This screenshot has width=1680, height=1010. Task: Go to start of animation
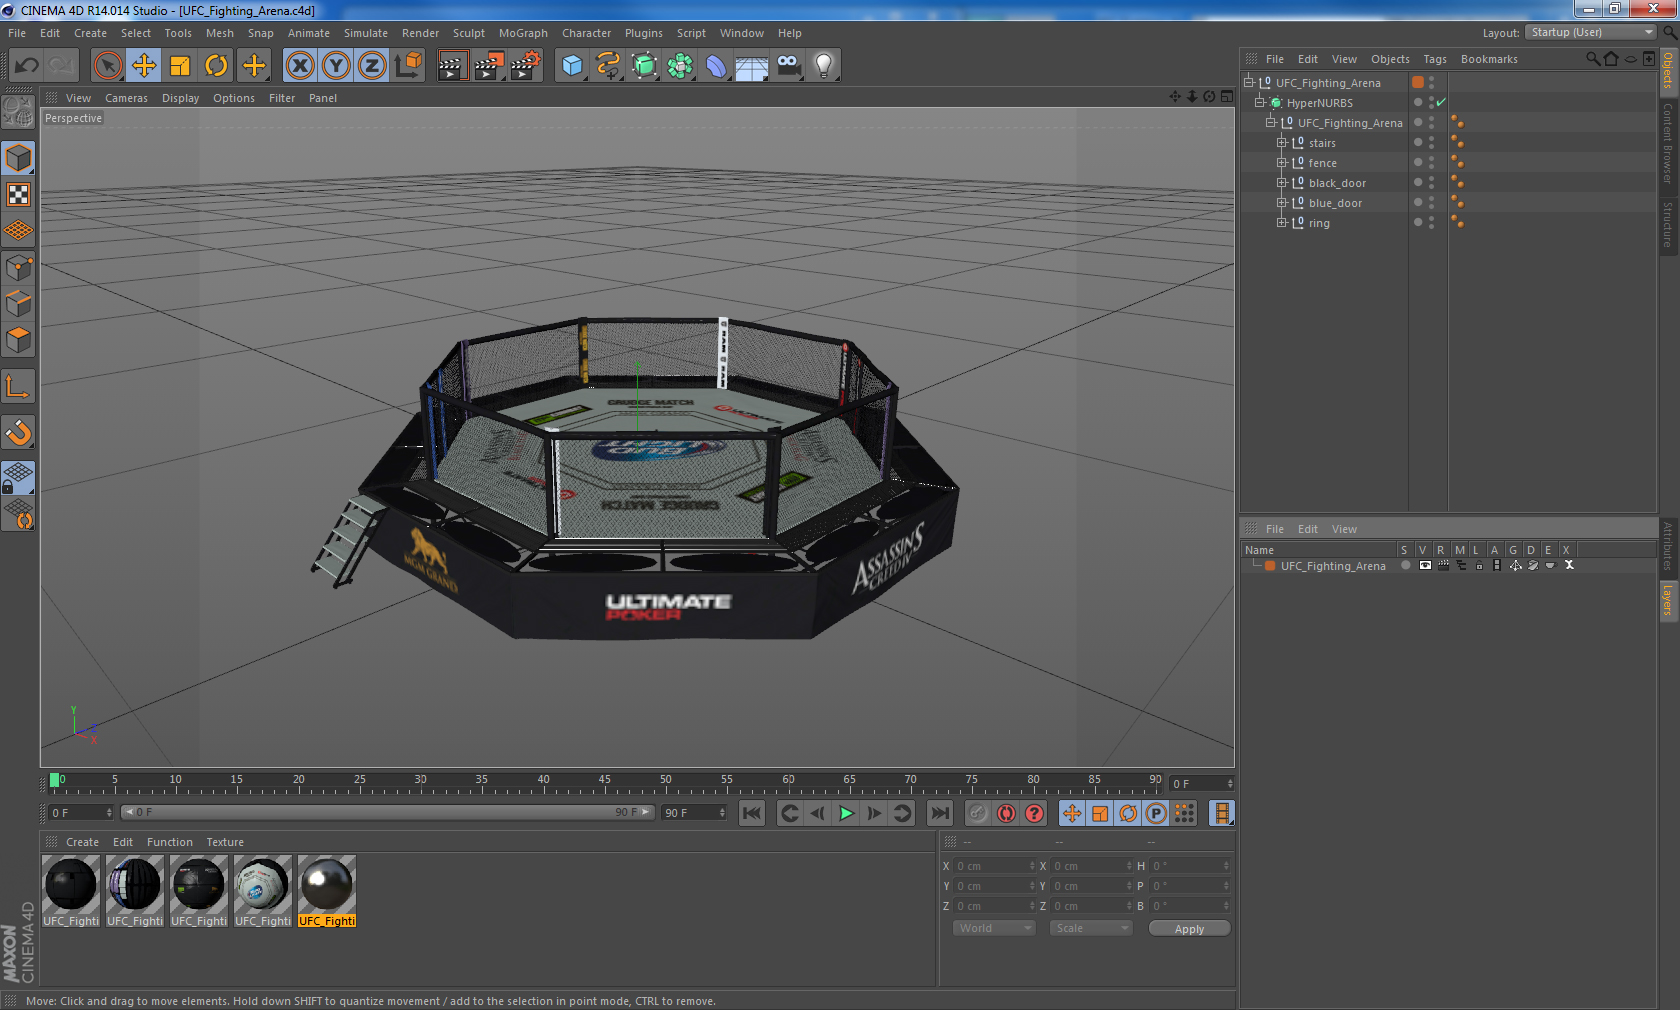pyautogui.click(x=752, y=813)
